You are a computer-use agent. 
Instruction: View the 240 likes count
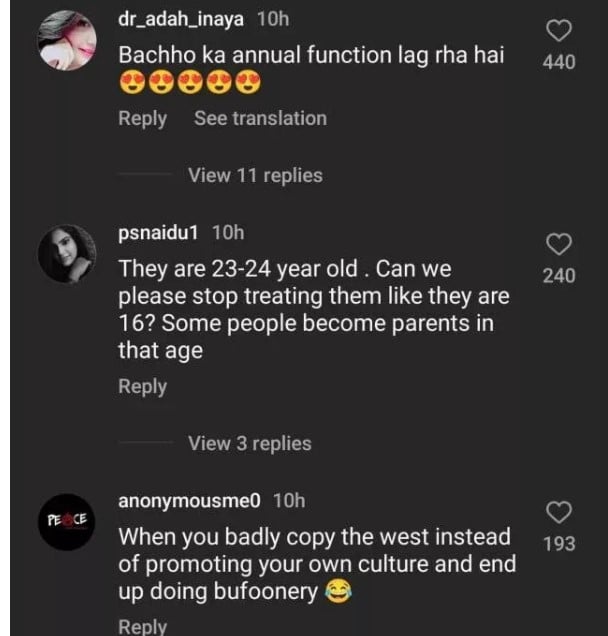click(x=558, y=275)
